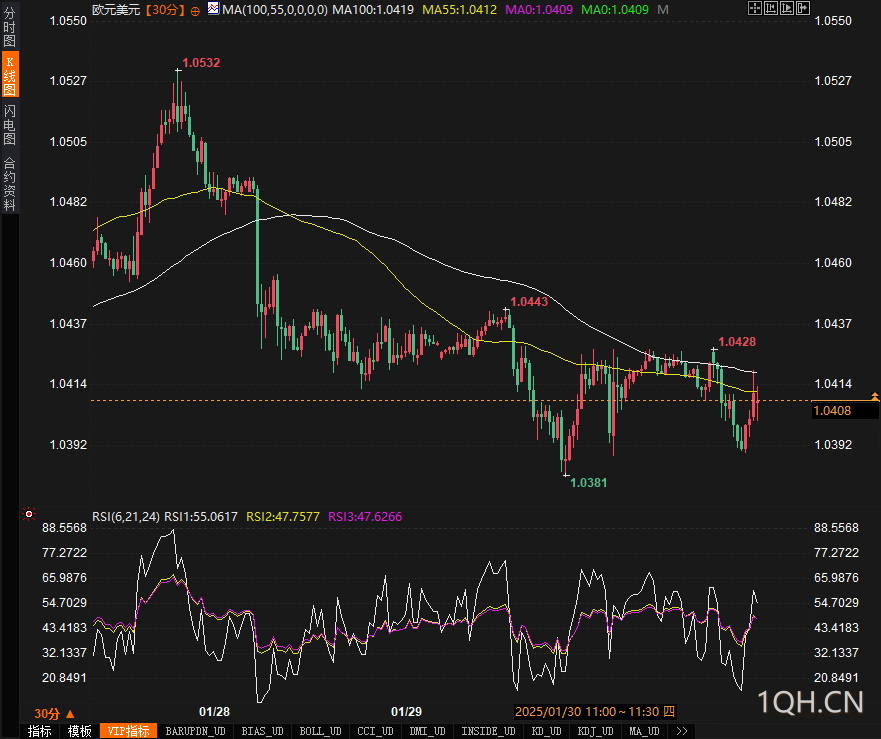
Task: Click the 01/28 date axis label
Action: (214, 711)
